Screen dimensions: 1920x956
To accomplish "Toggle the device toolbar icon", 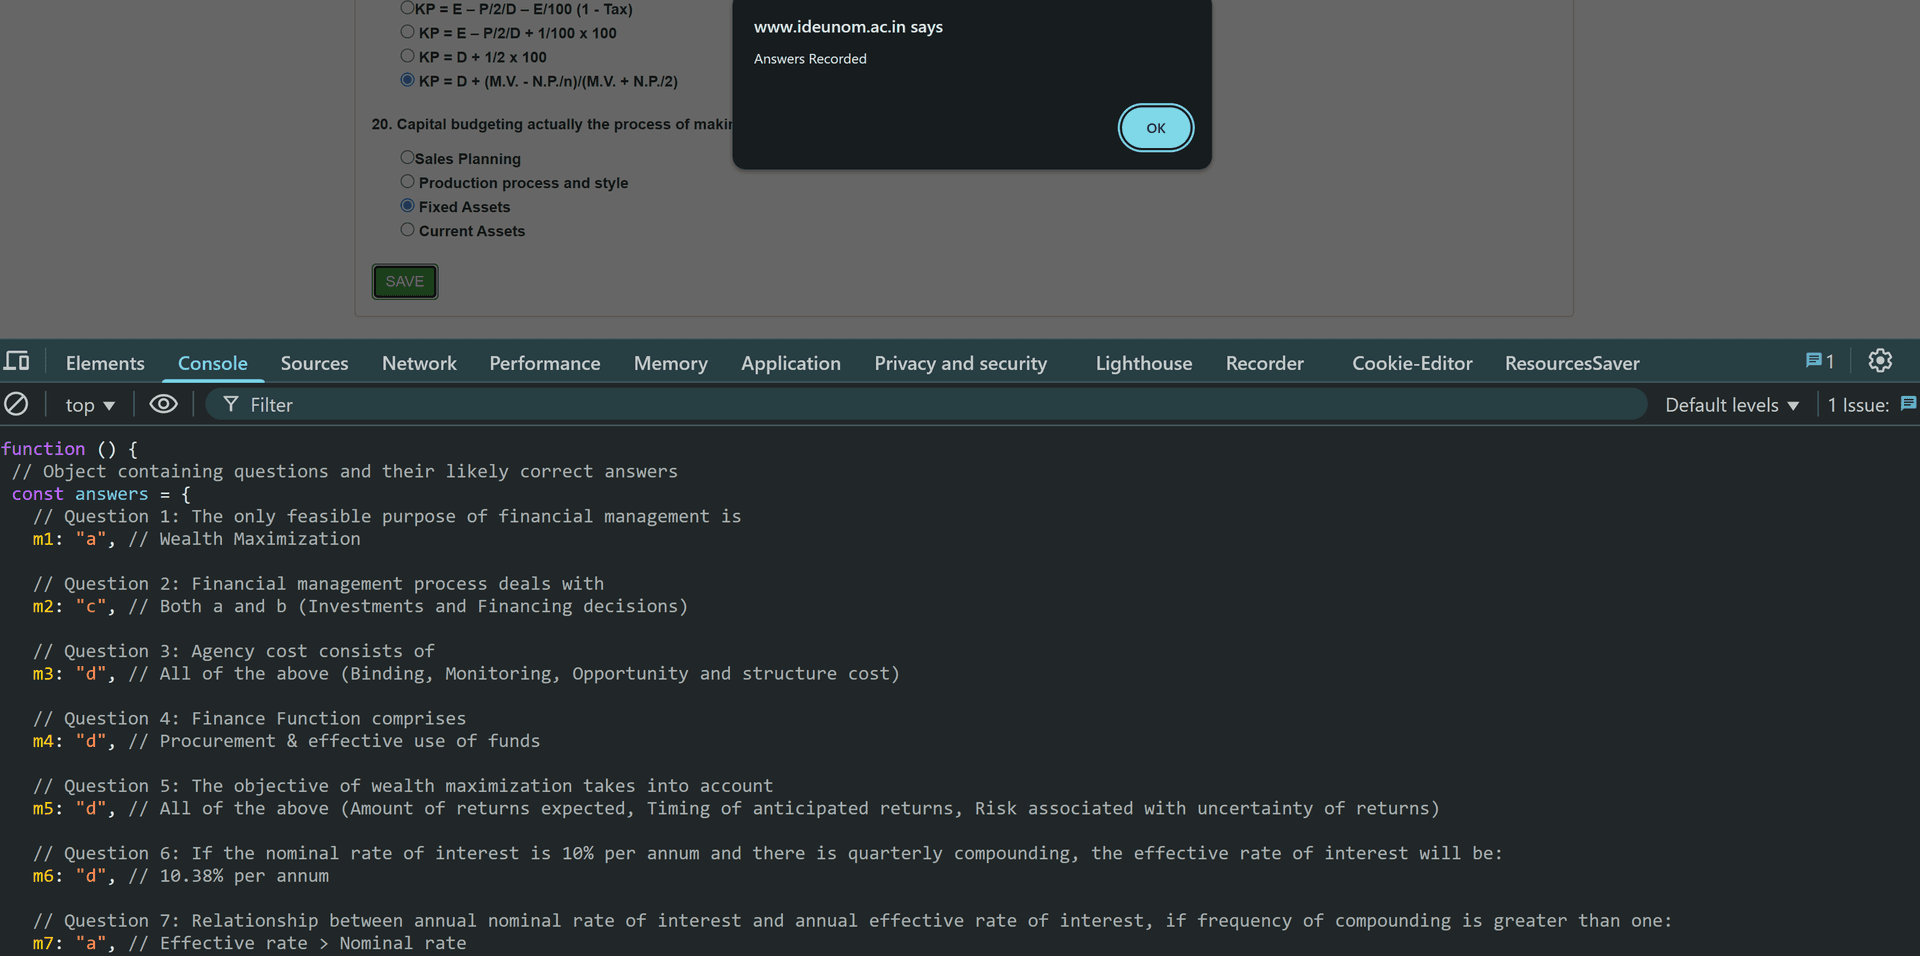I will pyautogui.click(x=18, y=361).
